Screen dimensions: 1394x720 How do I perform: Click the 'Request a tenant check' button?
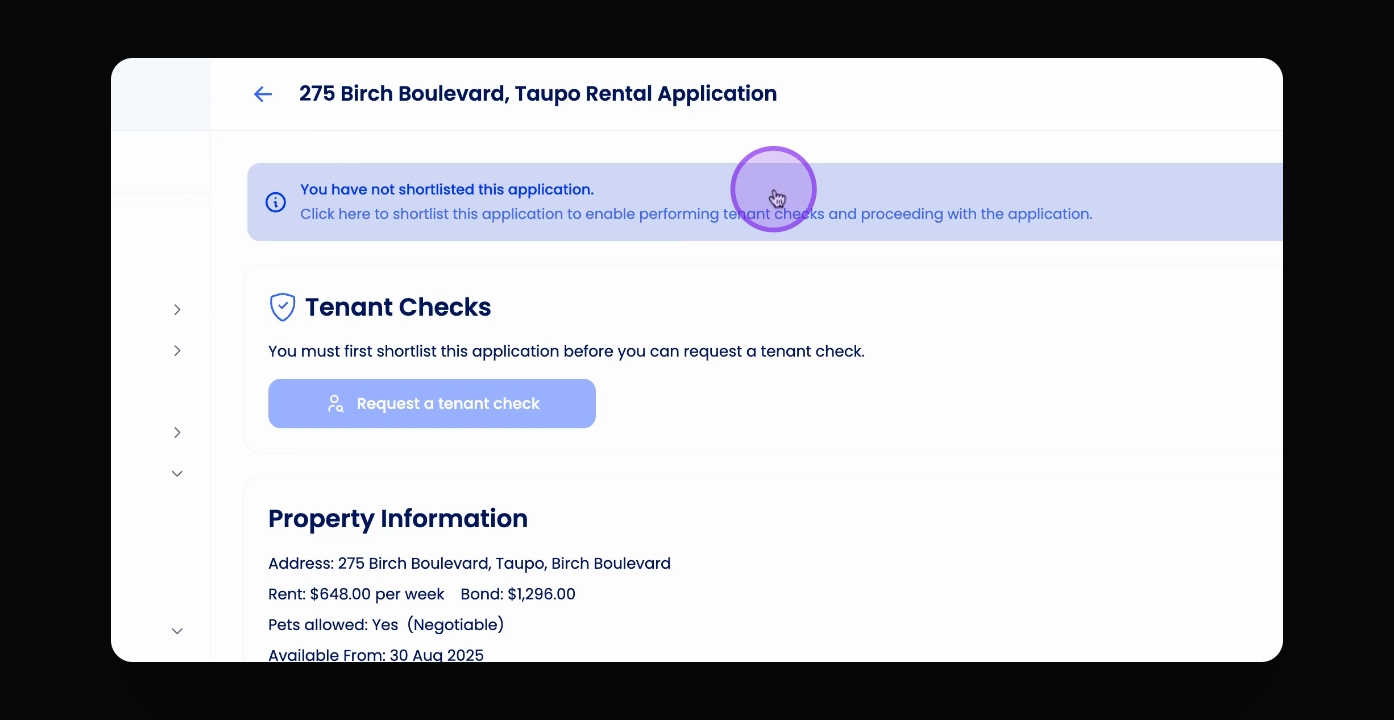tap(432, 404)
